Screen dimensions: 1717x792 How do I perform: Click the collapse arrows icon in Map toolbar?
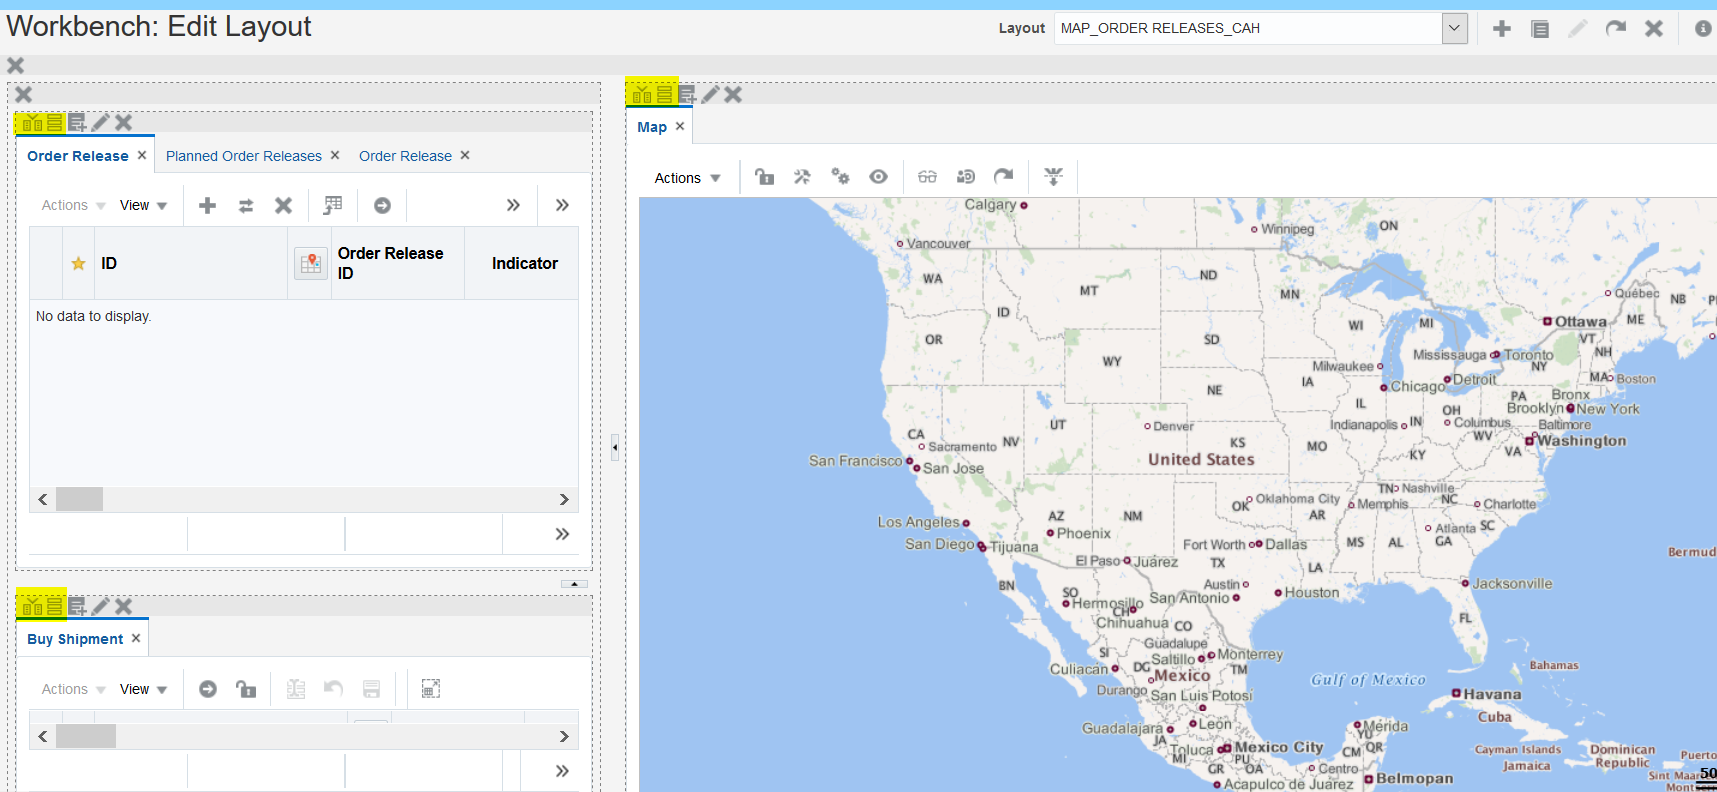tap(1053, 177)
